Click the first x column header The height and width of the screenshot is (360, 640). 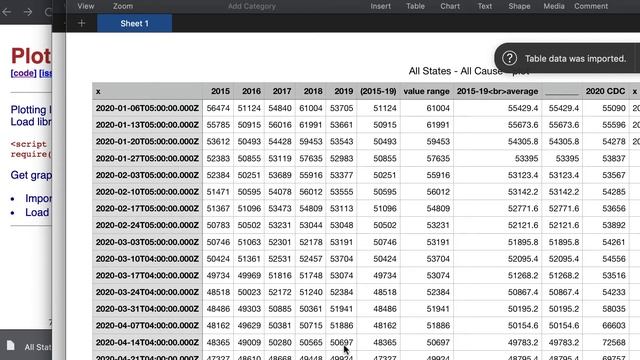point(147,91)
